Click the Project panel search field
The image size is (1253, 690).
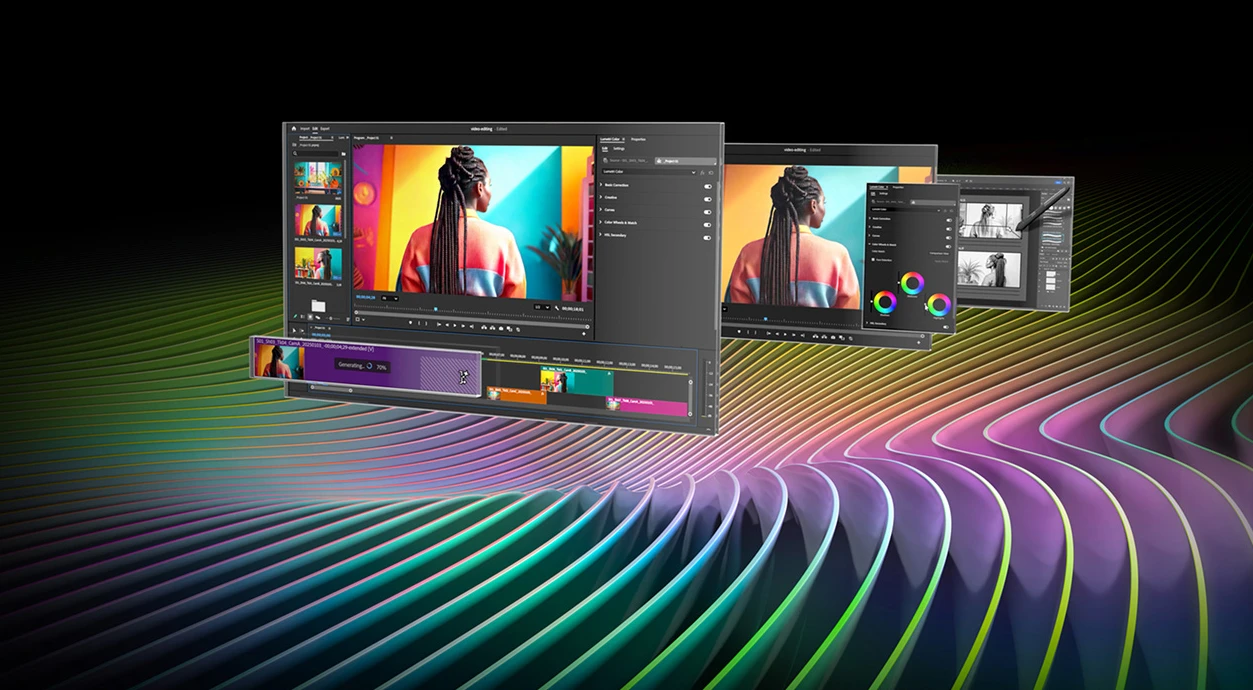click(316, 153)
